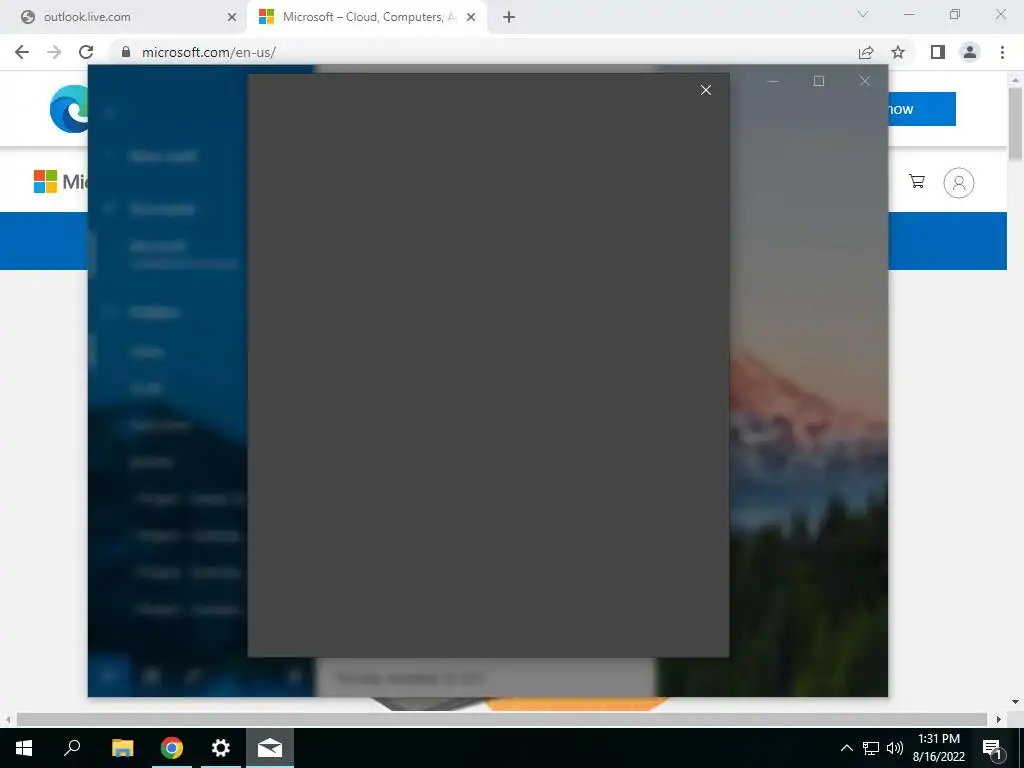Close the dark gray dialog panel
Image resolution: width=1024 pixels, height=768 pixels.
coord(705,90)
